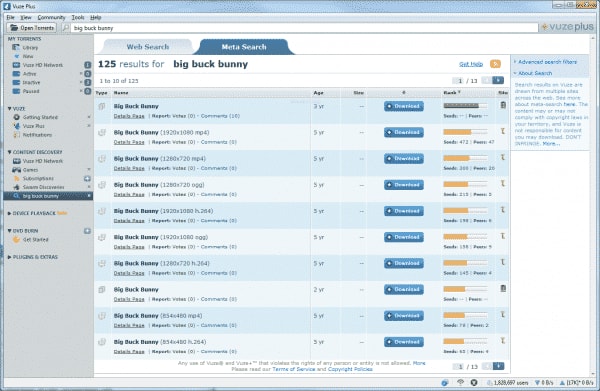600x391 pixels.
Task: Click the Open Torrents button
Action: coord(32,28)
